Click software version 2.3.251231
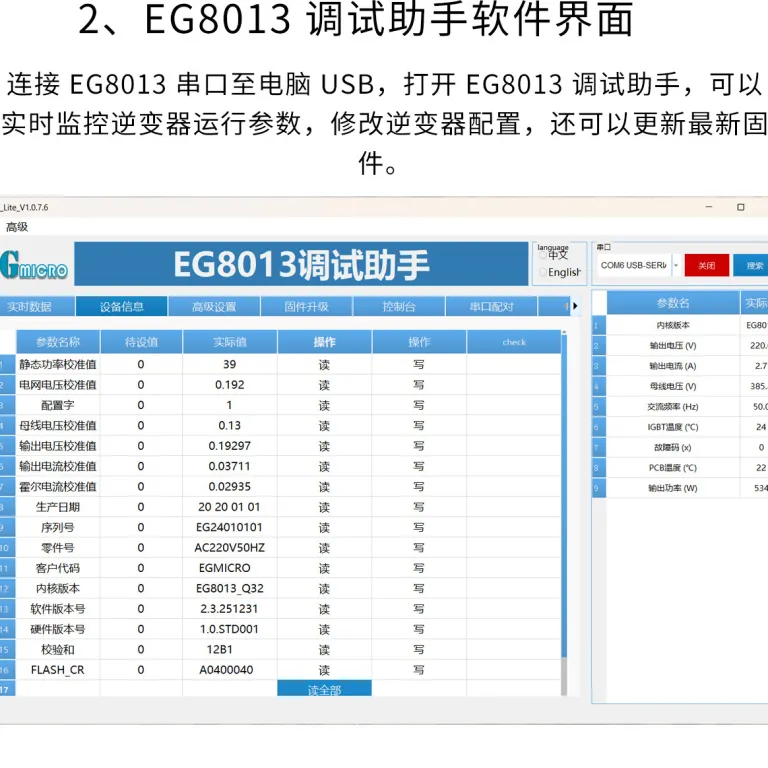The height and width of the screenshot is (768, 768). coord(229,609)
